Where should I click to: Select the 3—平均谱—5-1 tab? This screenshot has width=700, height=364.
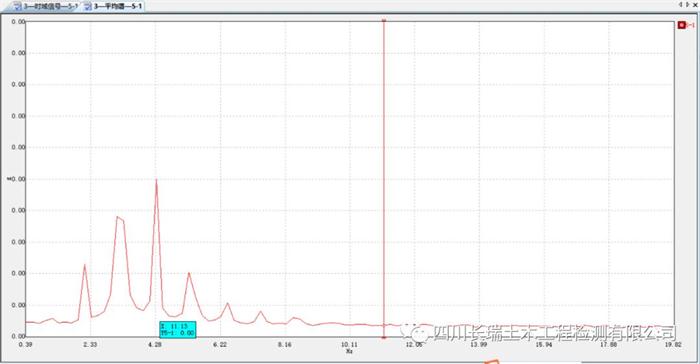tap(114, 6)
